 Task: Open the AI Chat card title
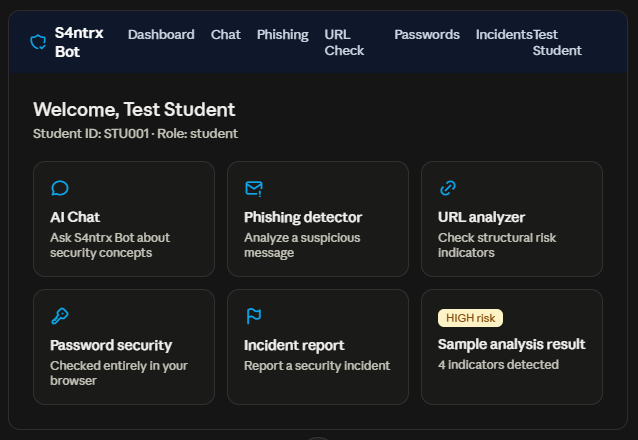click(x=75, y=217)
